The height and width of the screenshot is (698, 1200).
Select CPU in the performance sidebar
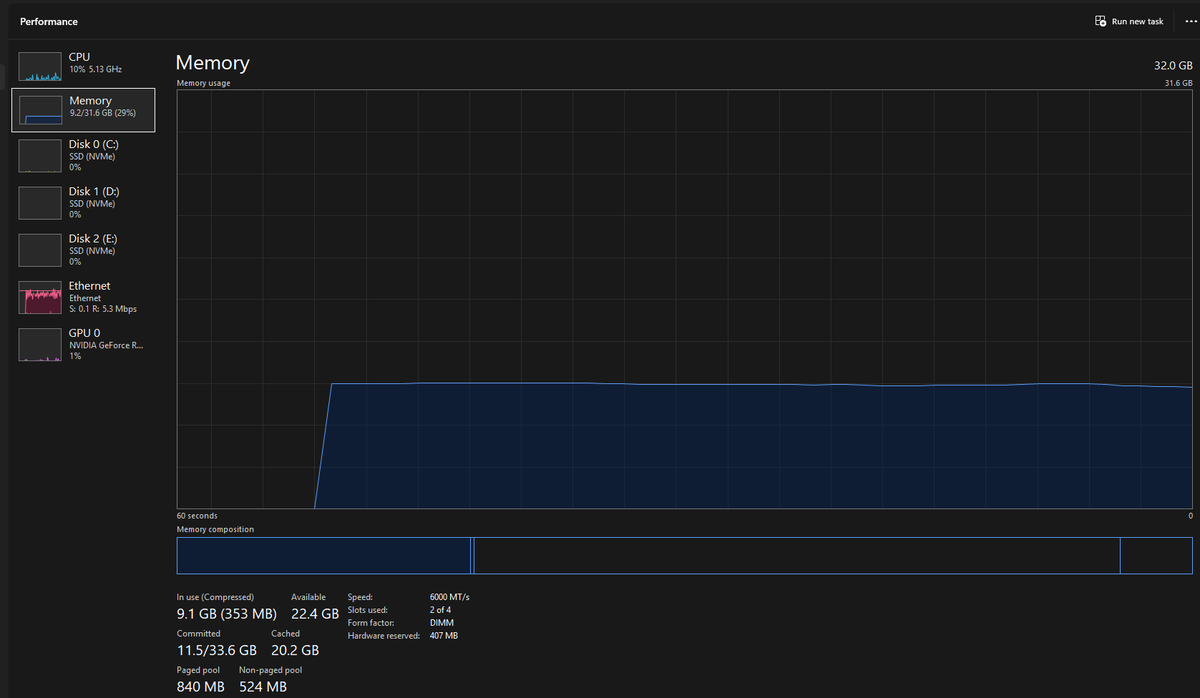click(x=83, y=67)
